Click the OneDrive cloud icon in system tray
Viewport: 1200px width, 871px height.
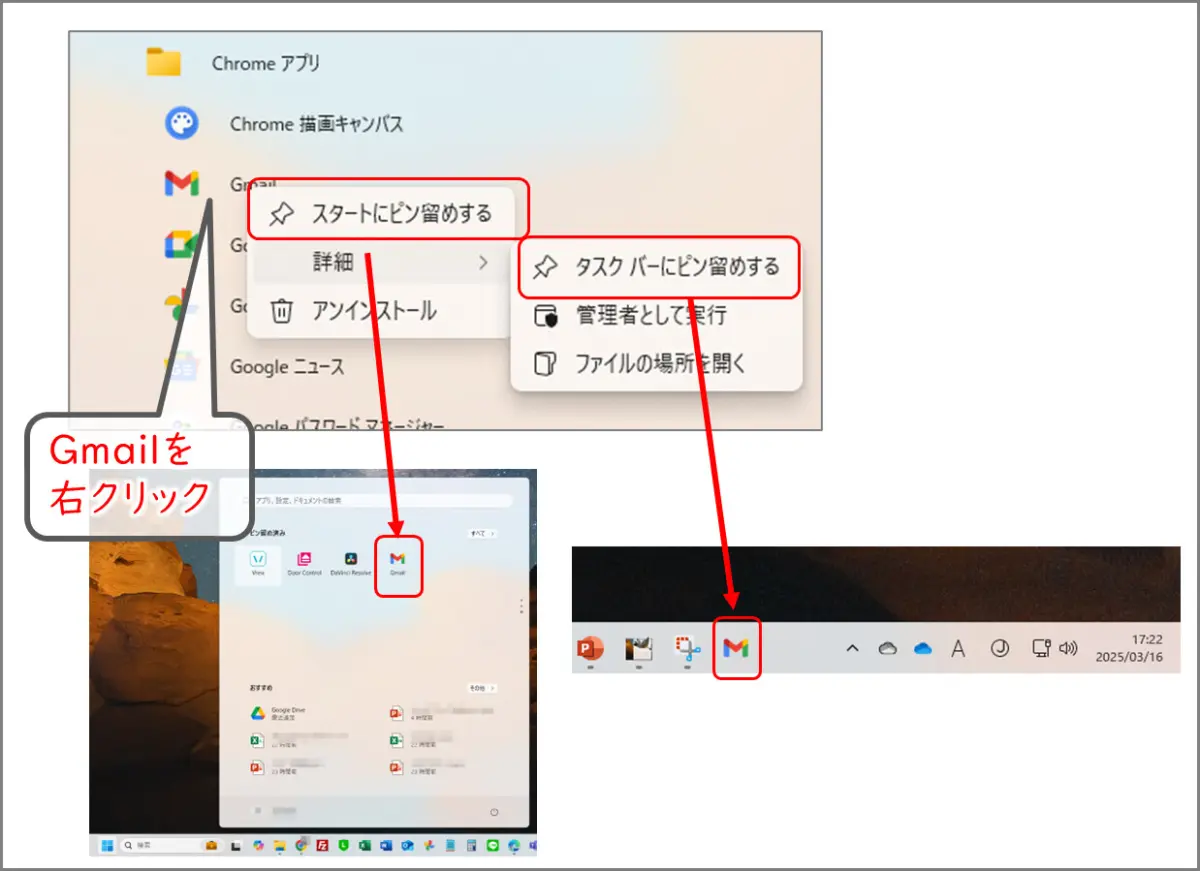(921, 648)
